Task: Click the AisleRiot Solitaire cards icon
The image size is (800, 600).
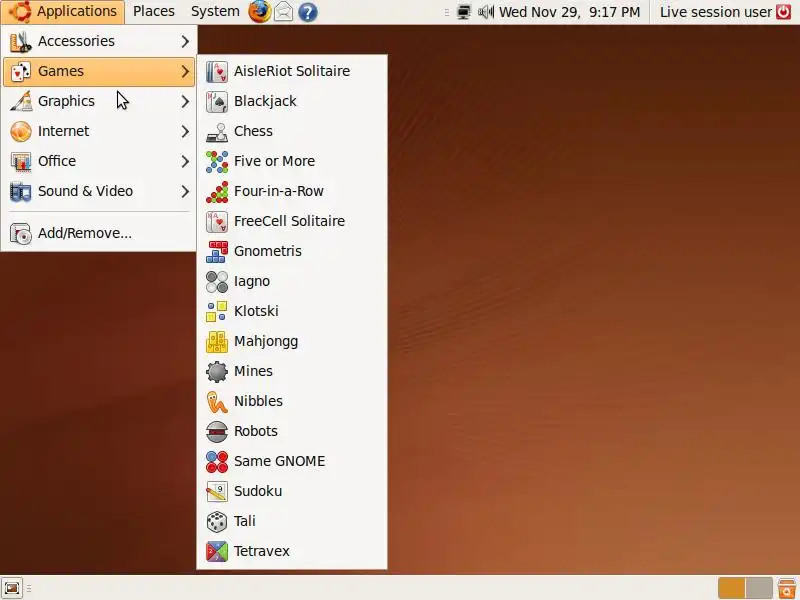Action: [x=217, y=71]
